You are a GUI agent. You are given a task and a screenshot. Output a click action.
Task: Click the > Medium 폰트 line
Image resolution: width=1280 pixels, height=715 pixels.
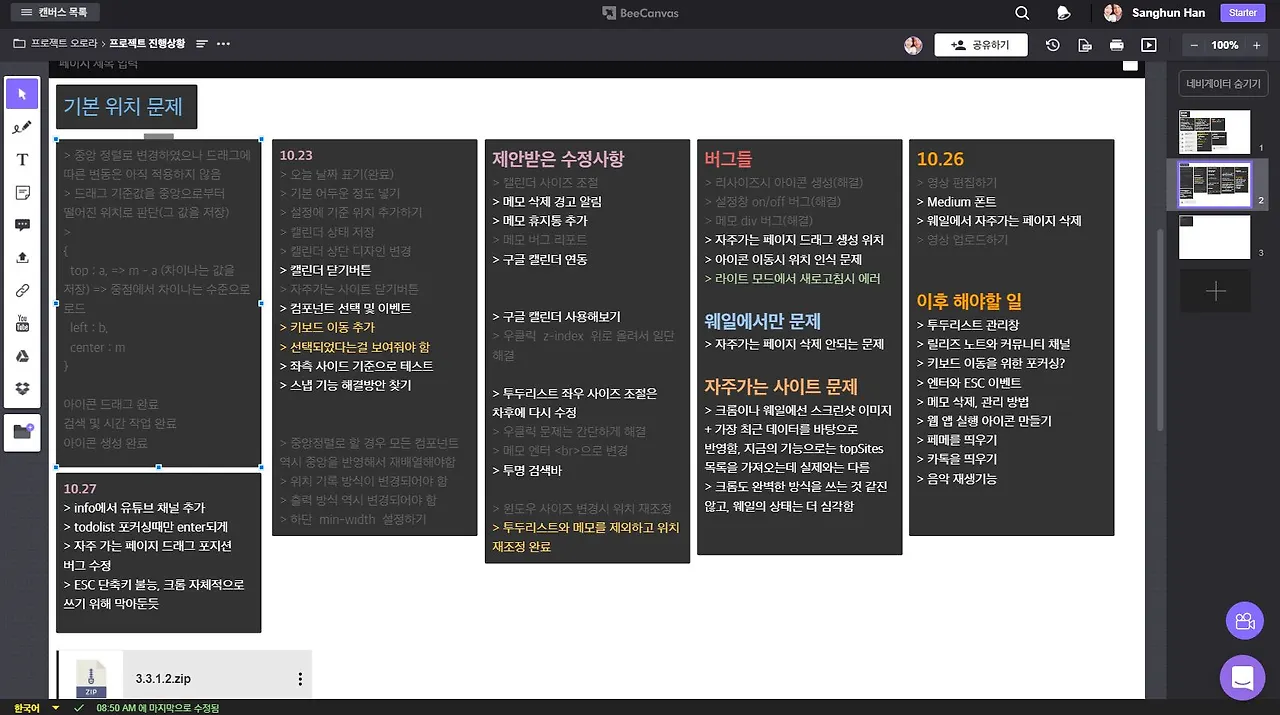pos(956,201)
